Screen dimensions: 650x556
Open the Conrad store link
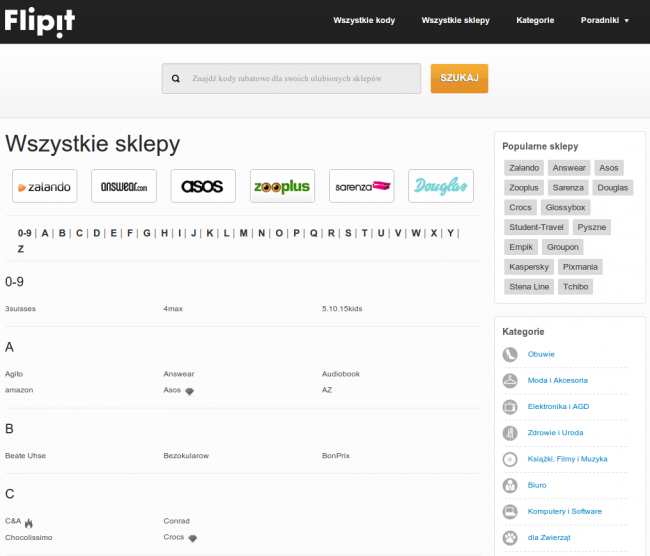pos(177,521)
